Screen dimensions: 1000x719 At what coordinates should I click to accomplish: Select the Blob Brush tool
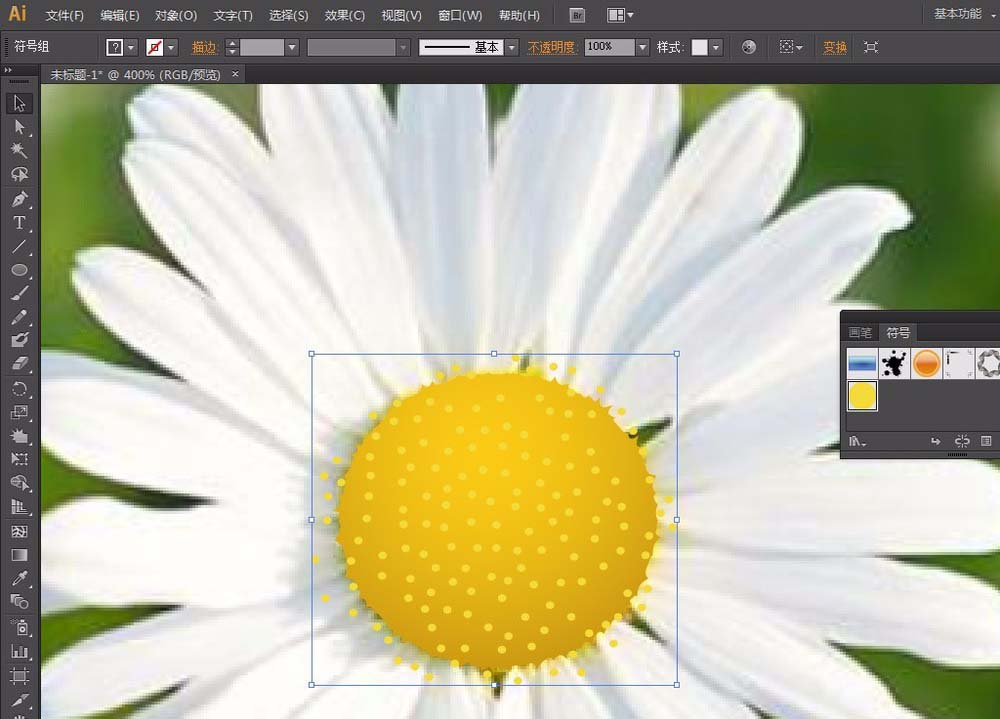[x=19, y=340]
